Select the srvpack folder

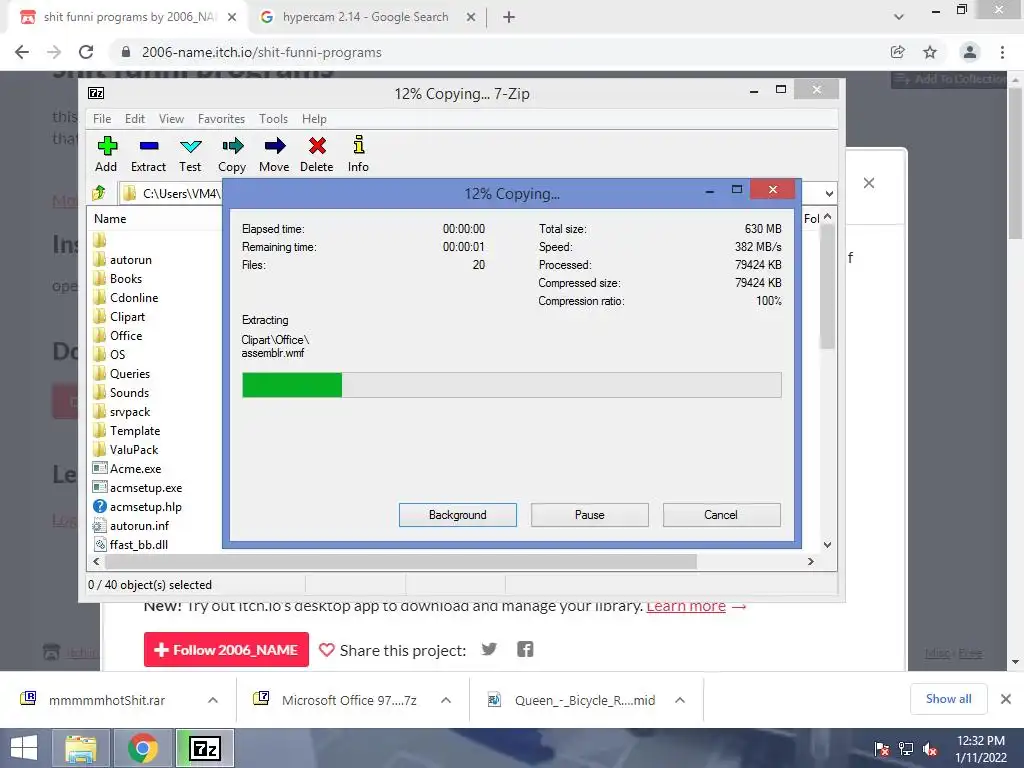(121, 411)
